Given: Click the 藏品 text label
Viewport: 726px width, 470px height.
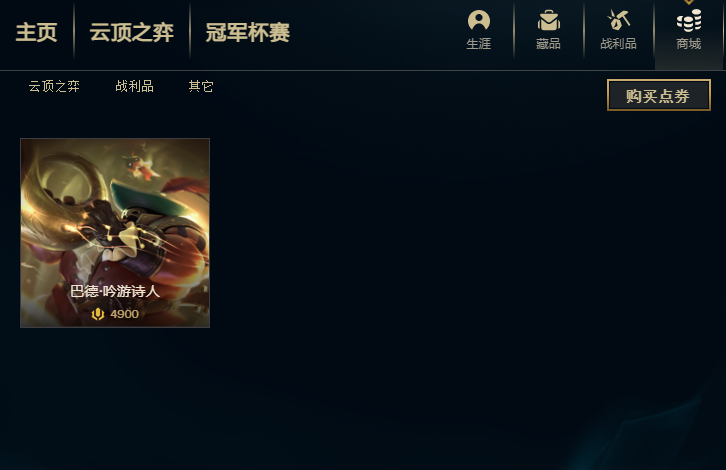Looking at the screenshot, I should (x=549, y=44).
